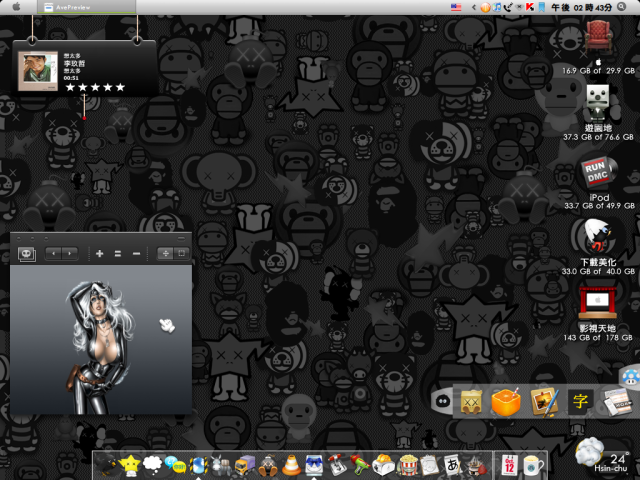Viewport: 640px width, 480px height.
Task: Open the yellow star icon in Dock
Action: [129, 465]
